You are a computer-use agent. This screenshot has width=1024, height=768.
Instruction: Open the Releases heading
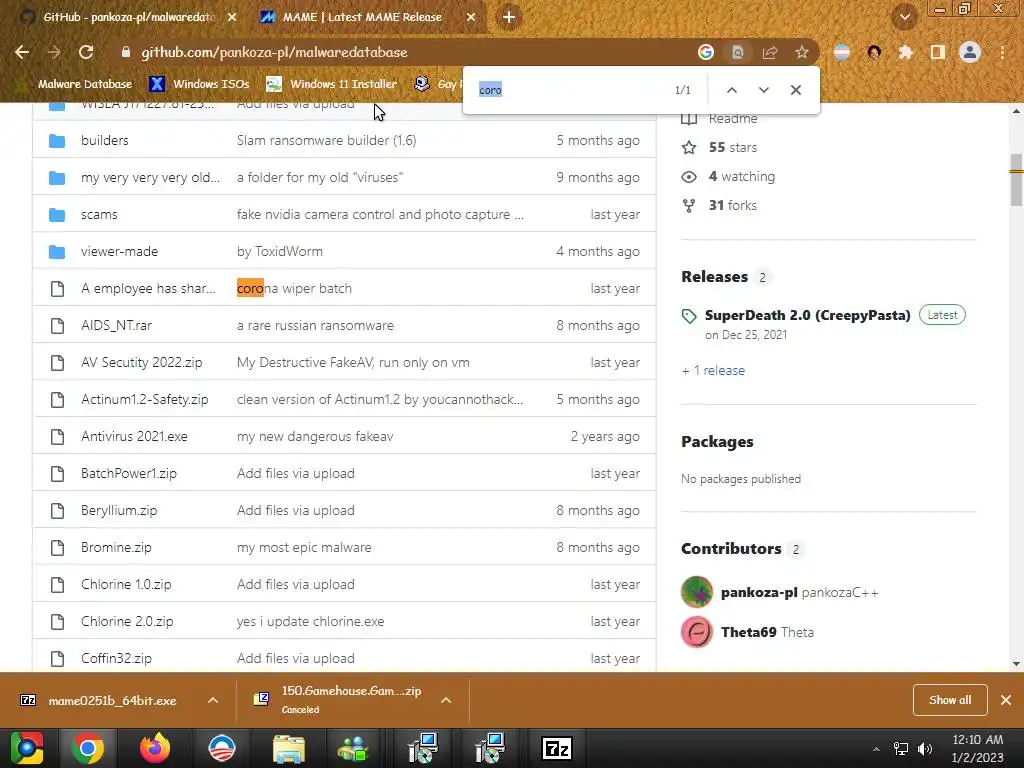coord(714,277)
